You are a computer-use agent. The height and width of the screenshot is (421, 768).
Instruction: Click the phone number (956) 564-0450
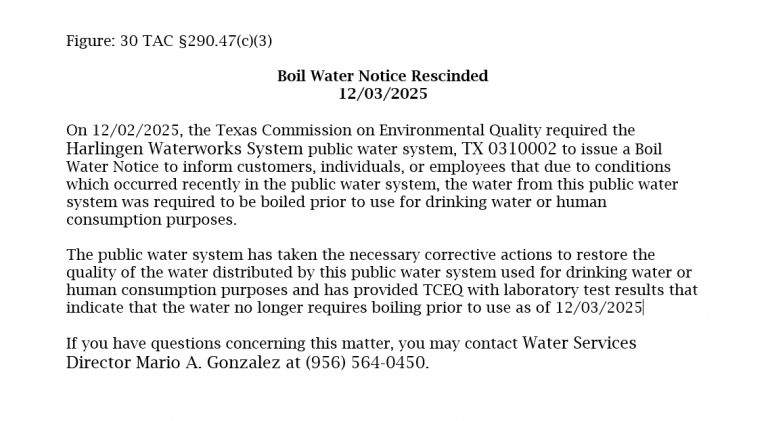tap(366, 363)
